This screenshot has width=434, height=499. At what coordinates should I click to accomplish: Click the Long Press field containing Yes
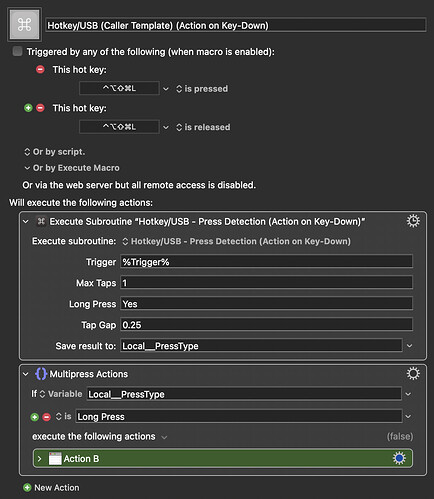point(266,304)
